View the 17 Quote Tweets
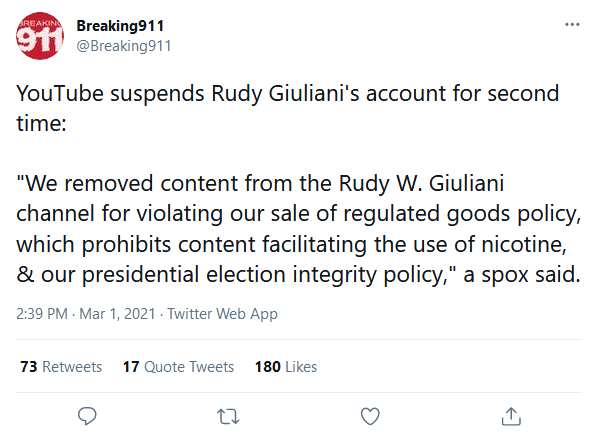Screen dimensions: 598x439 point(178,367)
